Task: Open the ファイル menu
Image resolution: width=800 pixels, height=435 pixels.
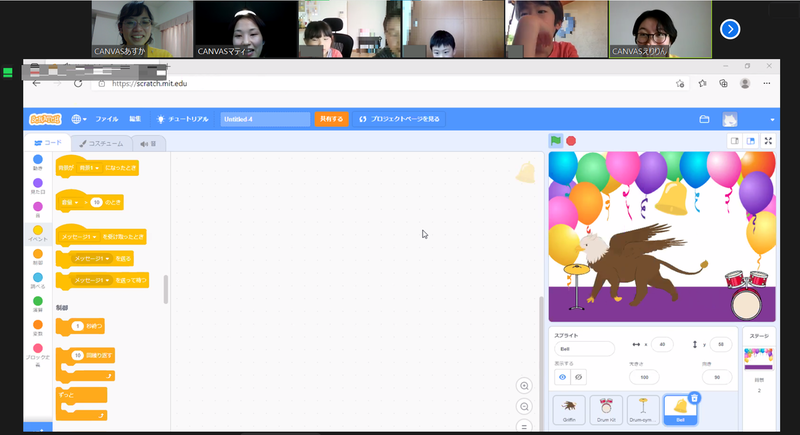Action: pos(106,119)
